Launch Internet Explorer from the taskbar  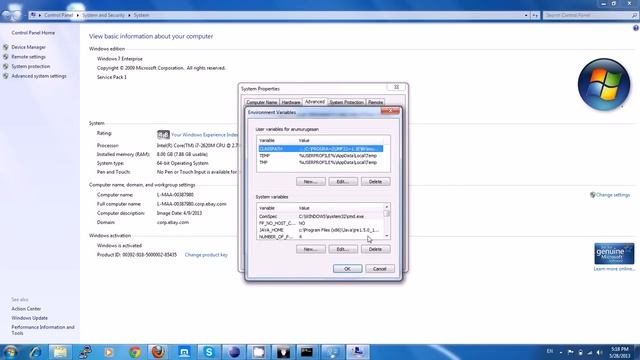click(36, 352)
